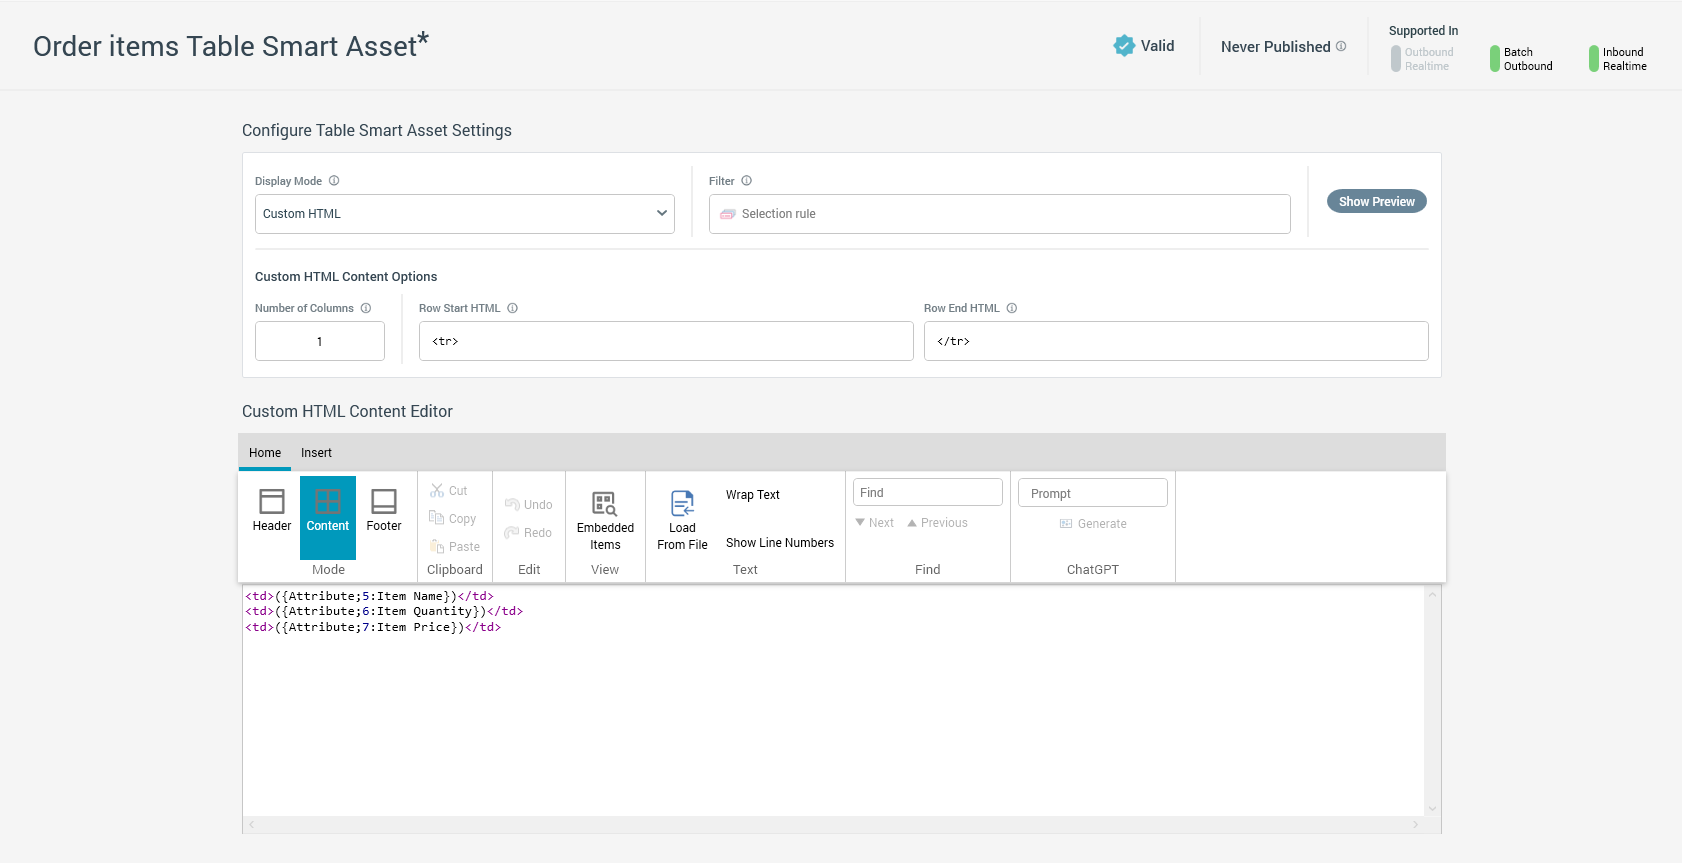Open the Display Mode dropdown
Viewport: 1682px width, 863px height.
tap(464, 214)
